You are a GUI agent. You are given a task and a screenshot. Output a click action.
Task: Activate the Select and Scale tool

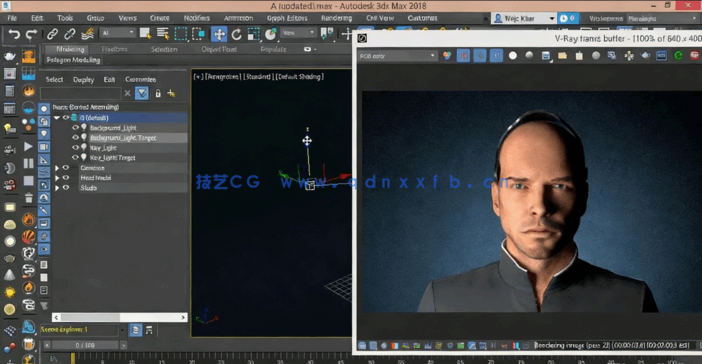click(x=253, y=34)
